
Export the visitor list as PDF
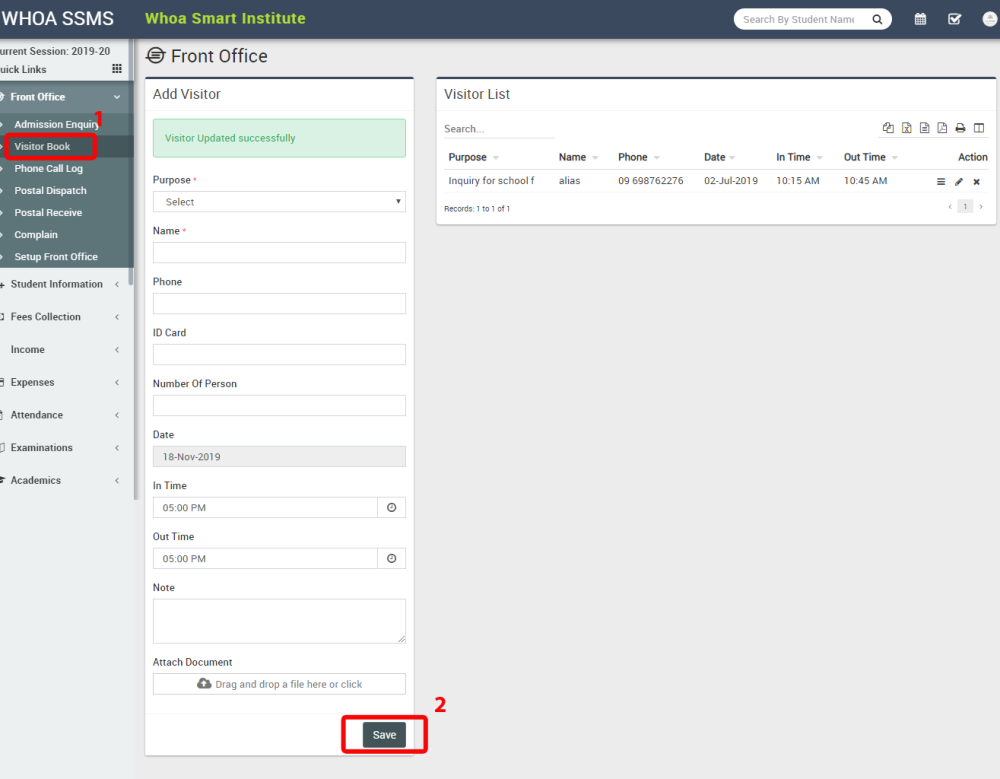tap(942, 128)
